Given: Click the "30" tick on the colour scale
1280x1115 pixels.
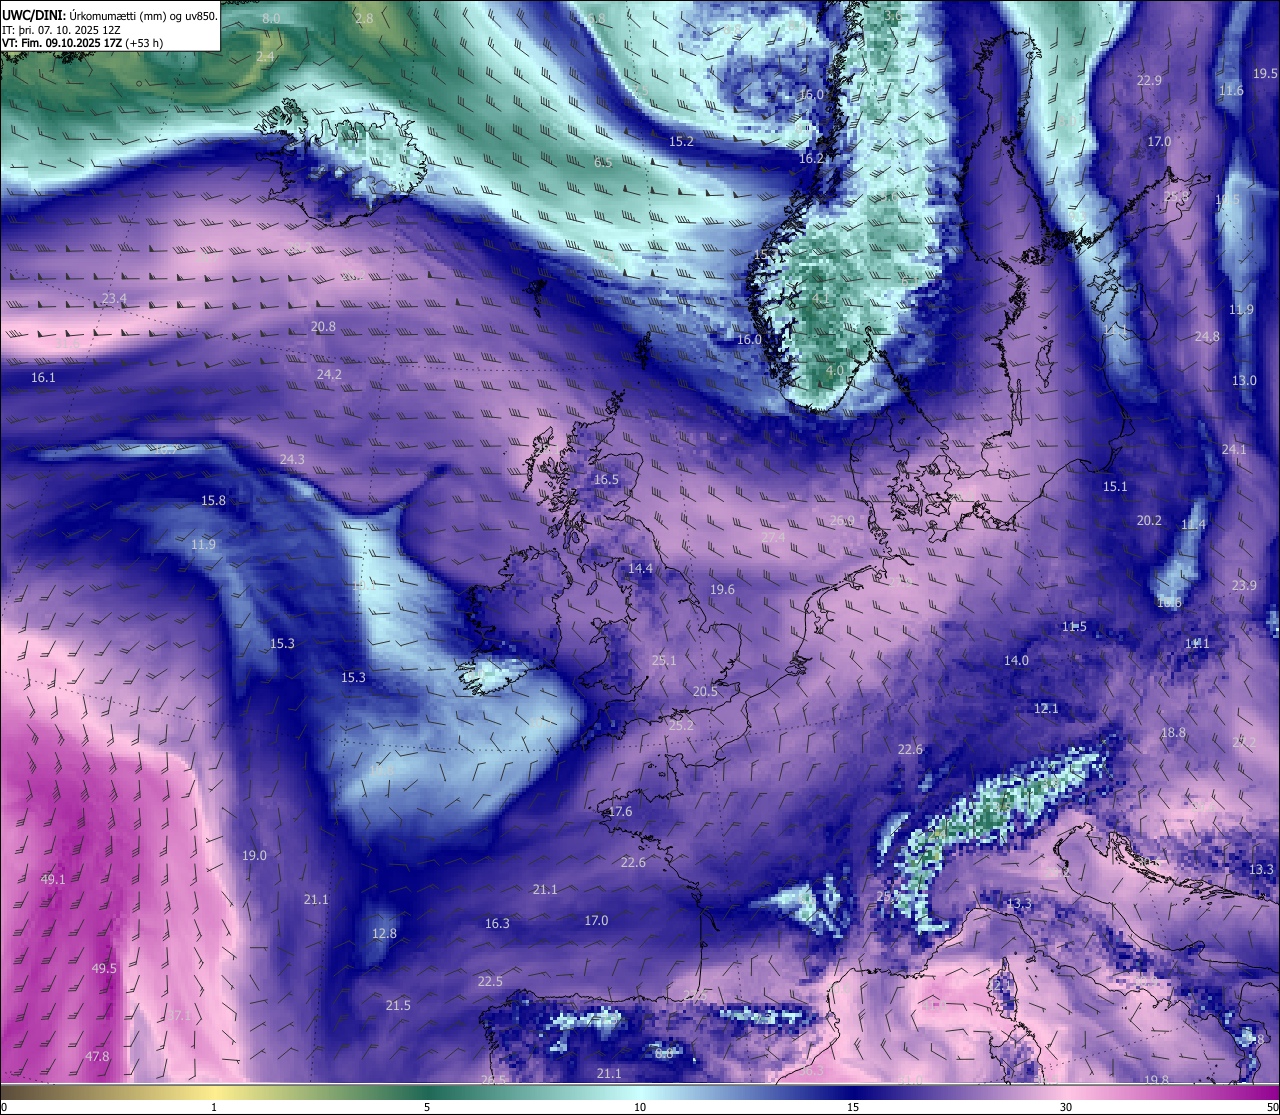Looking at the screenshot, I should pyautogui.click(x=1066, y=1107).
